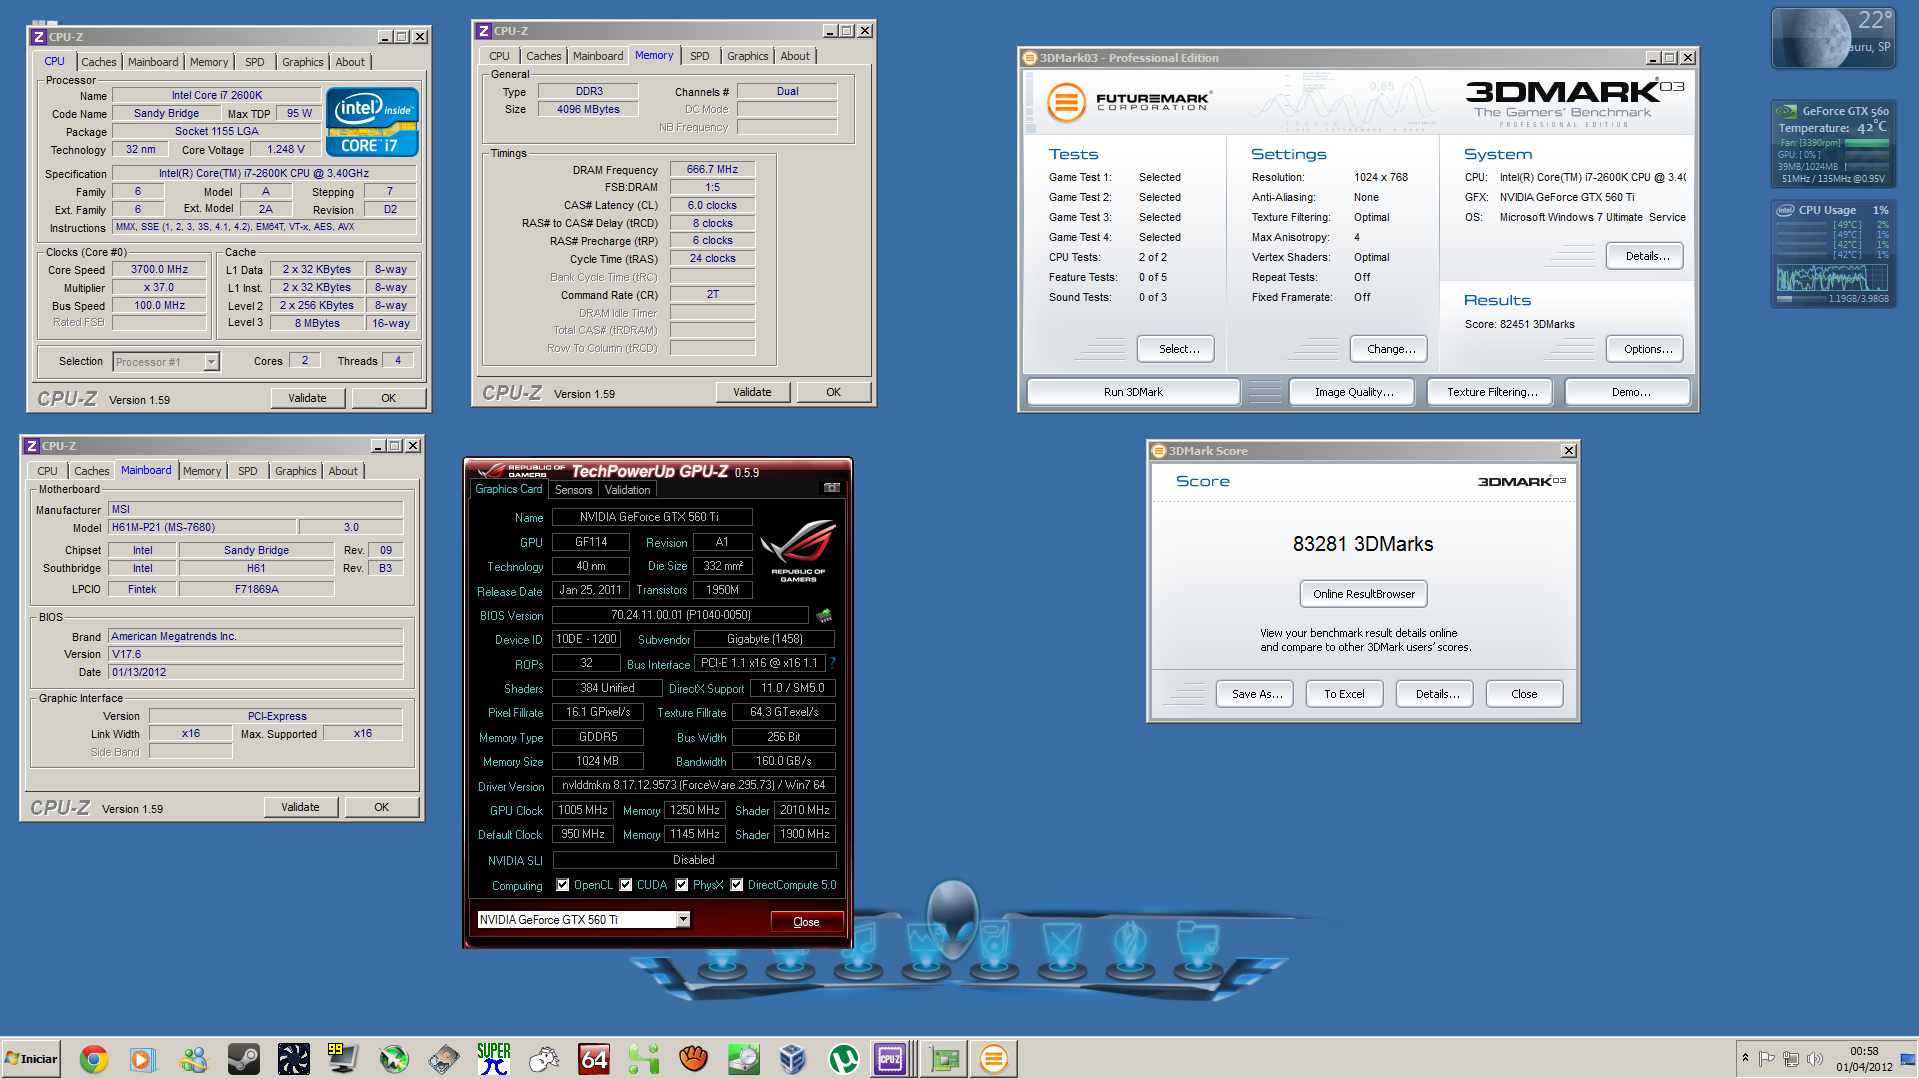This screenshot has height=1079, width=1919.
Task: Click CPU Usage history graph gadget
Action: (1833, 277)
